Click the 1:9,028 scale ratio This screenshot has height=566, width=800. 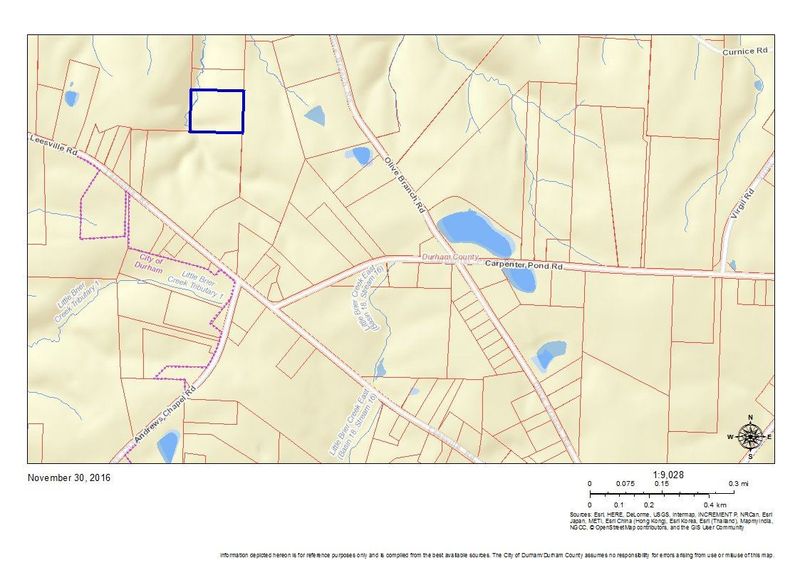668,474
